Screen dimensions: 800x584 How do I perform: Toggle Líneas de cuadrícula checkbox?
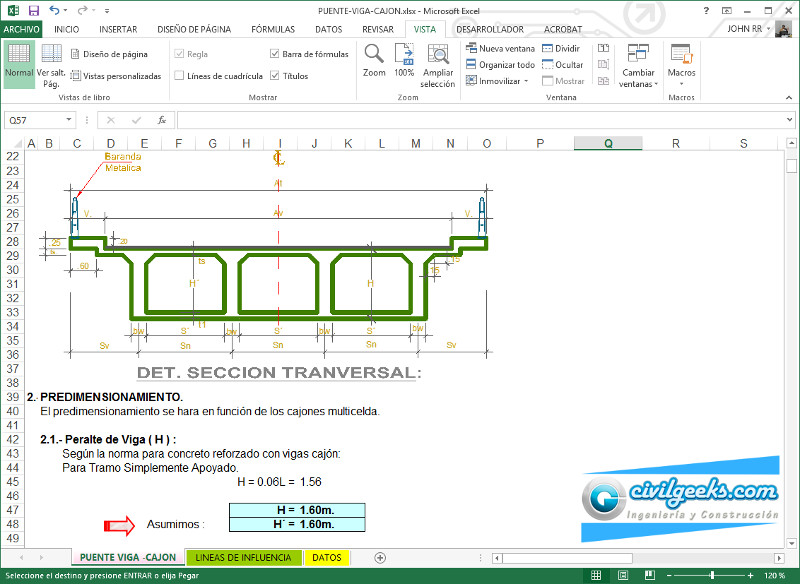click(x=179, y=76)
